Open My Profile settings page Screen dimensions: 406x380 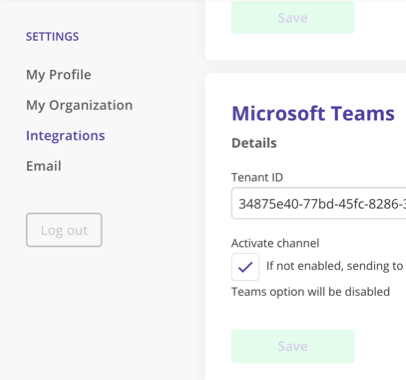click(x=59, y=75)
